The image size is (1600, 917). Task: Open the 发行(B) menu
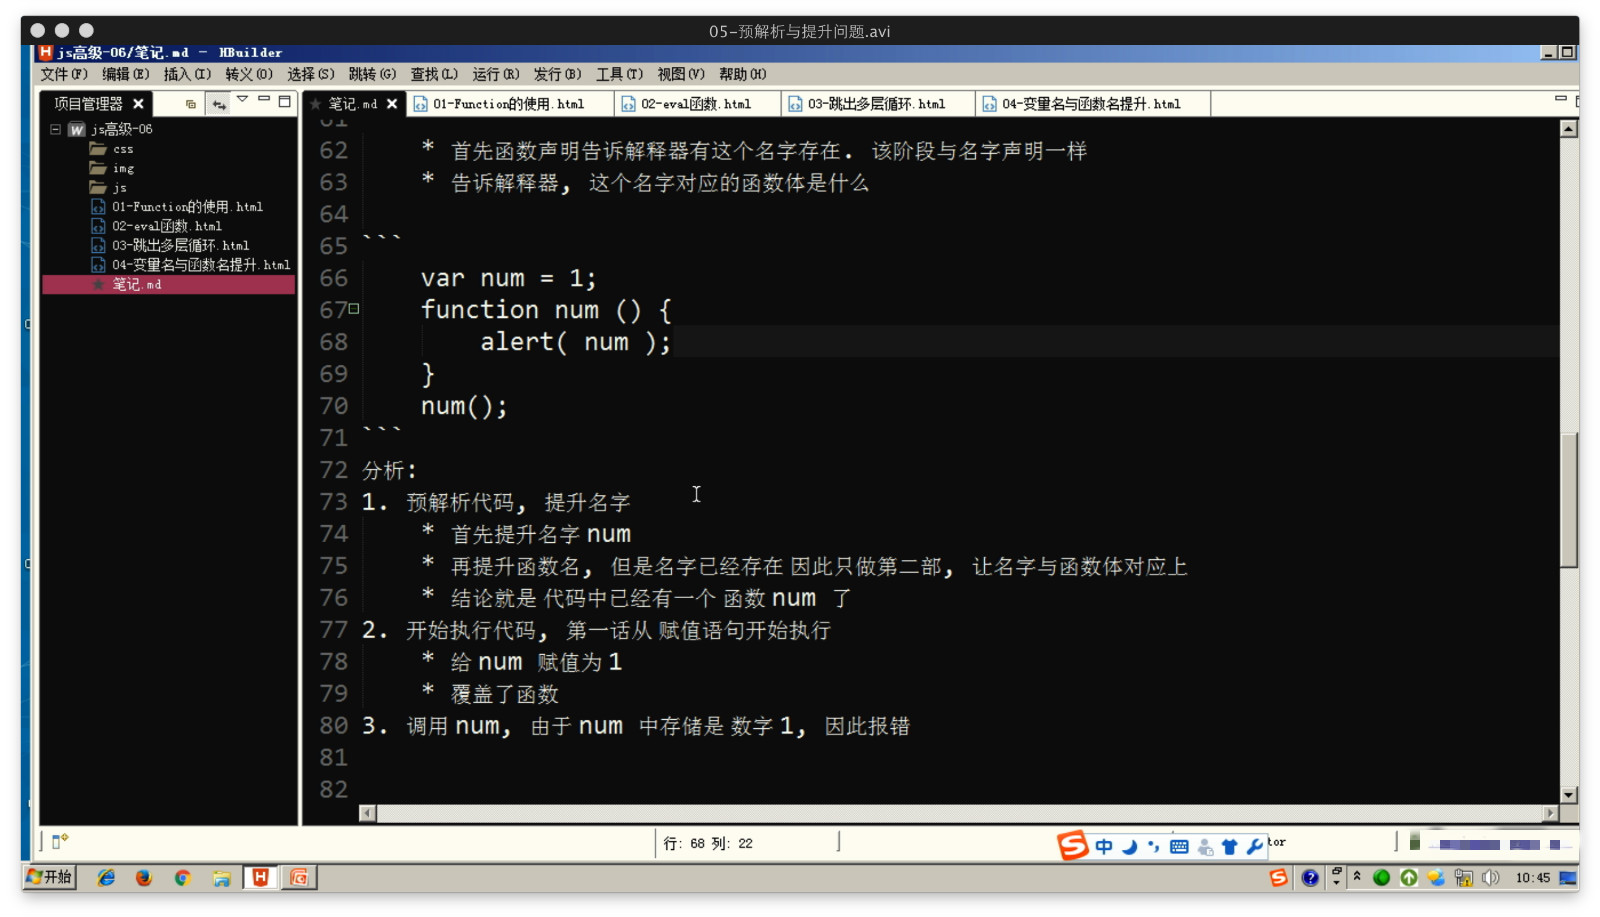click(557, 74)
